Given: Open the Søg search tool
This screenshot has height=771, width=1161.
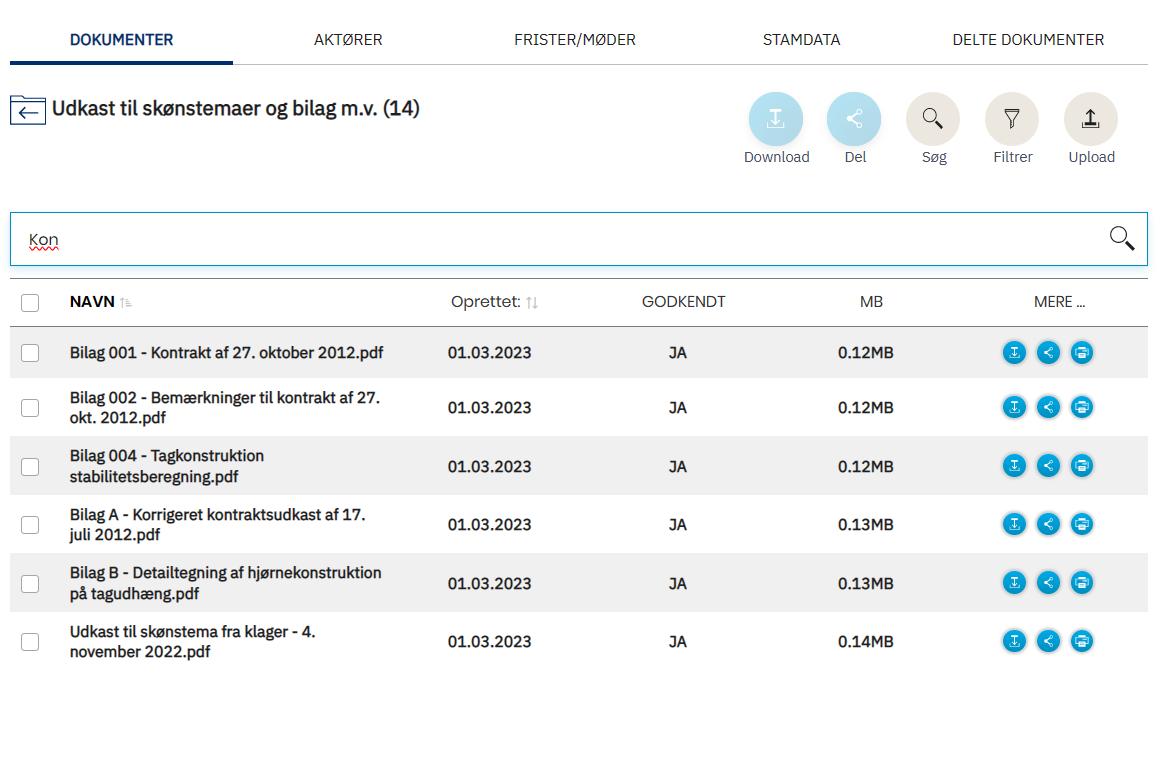Looking at the screenshot, I should tap(933, 119).
